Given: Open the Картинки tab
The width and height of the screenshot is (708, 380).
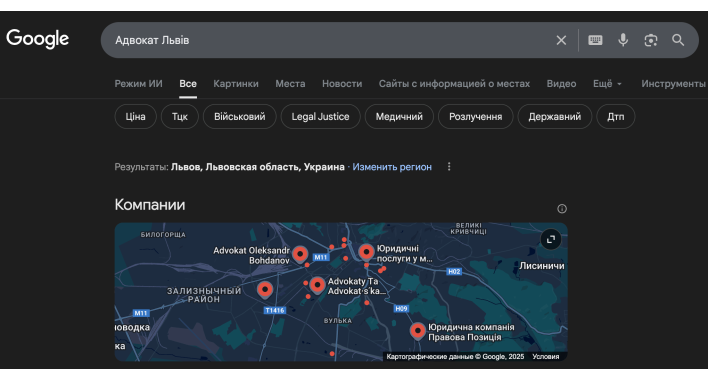Looking at the screenshot, I should [x=236, y=83].
